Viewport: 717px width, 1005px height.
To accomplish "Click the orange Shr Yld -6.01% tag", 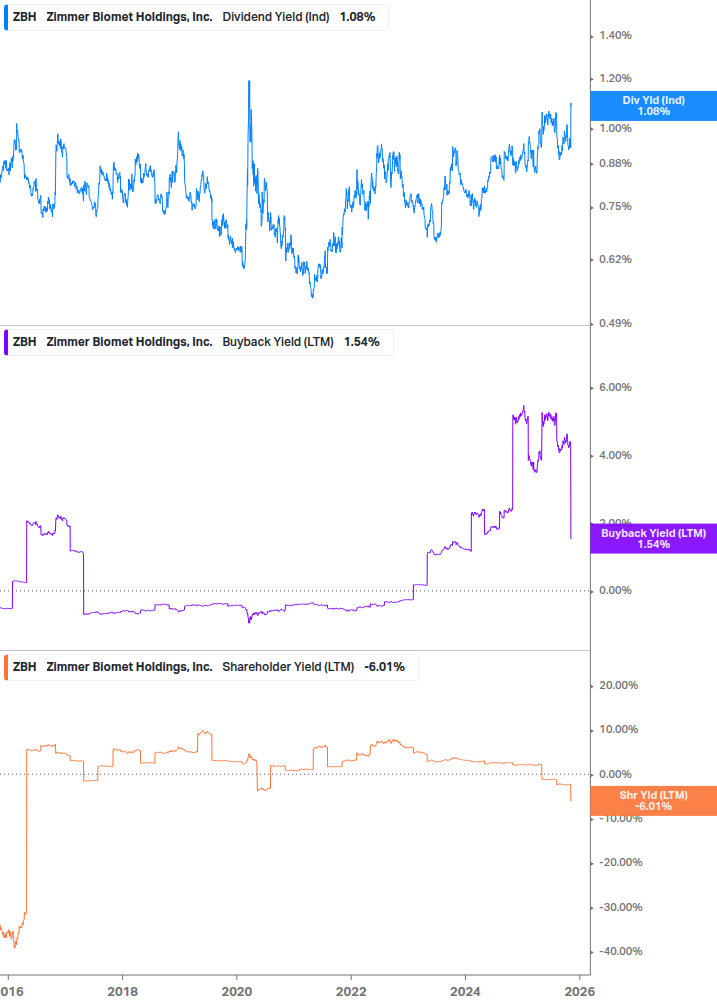I will pos(654,801).
